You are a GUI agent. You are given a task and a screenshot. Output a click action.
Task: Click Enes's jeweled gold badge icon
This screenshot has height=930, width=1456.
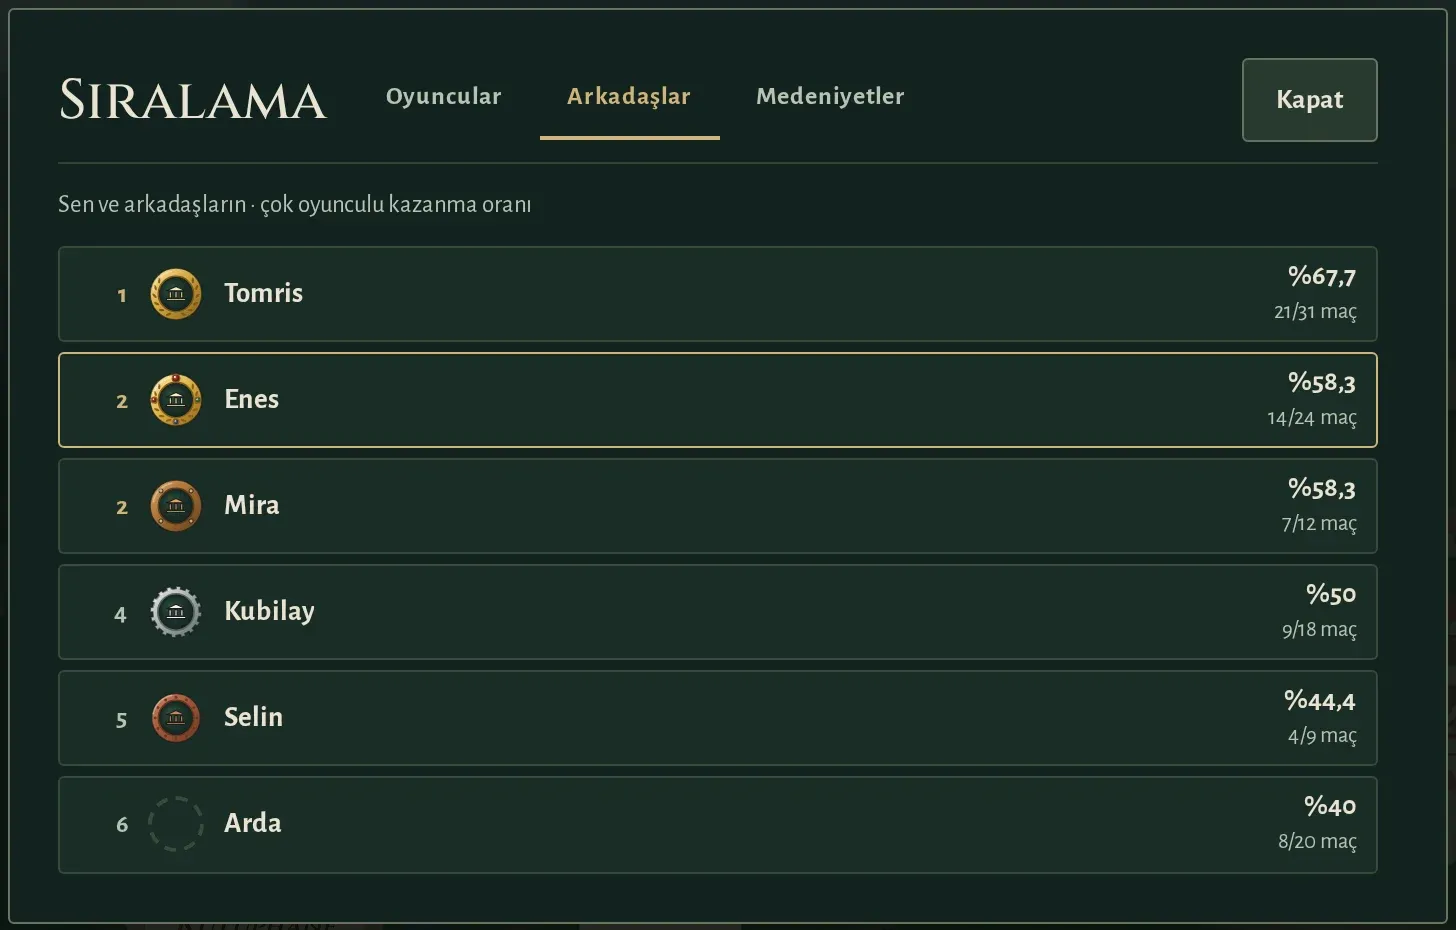point(176,400)
